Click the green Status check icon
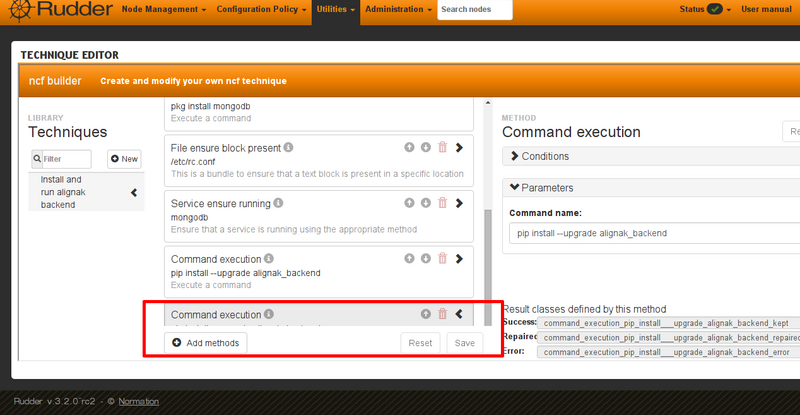This screenshot has width=800, height=415. (x=715, y=9)
